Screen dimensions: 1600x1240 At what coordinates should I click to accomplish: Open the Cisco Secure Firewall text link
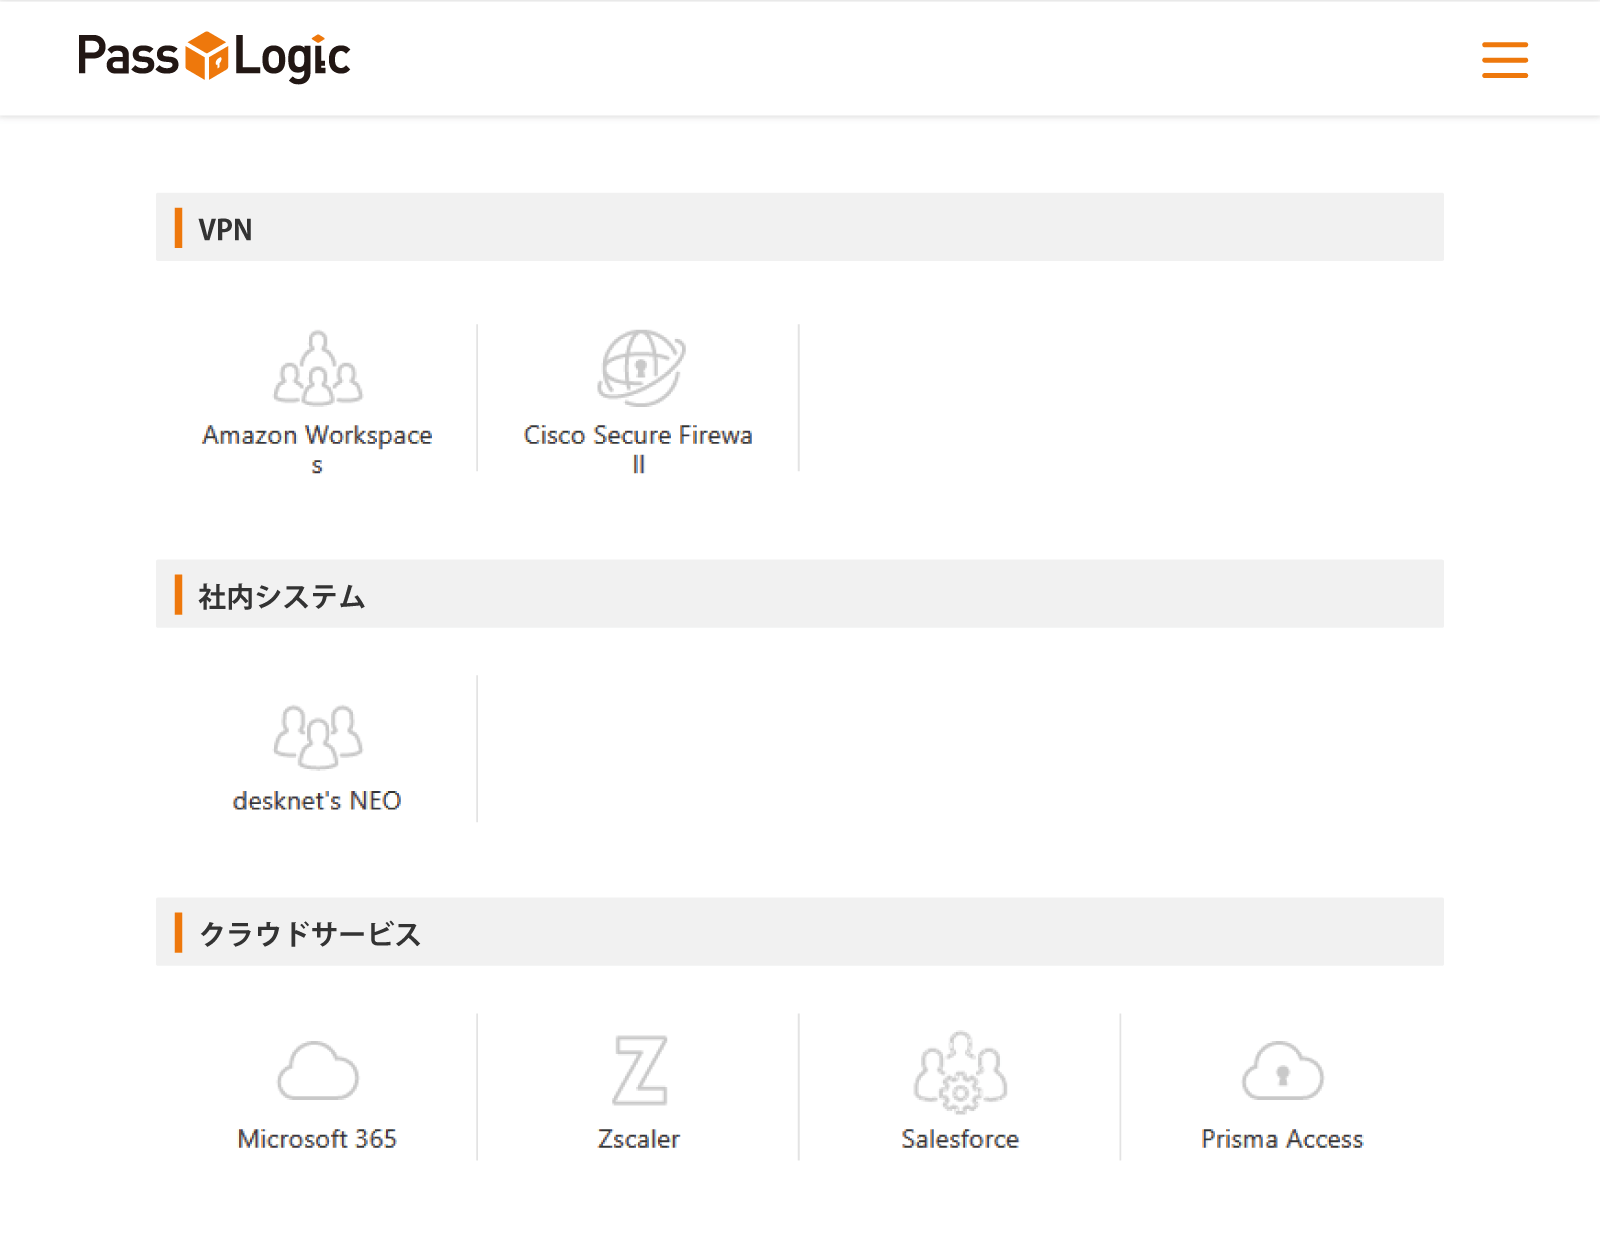click(638, 436)
